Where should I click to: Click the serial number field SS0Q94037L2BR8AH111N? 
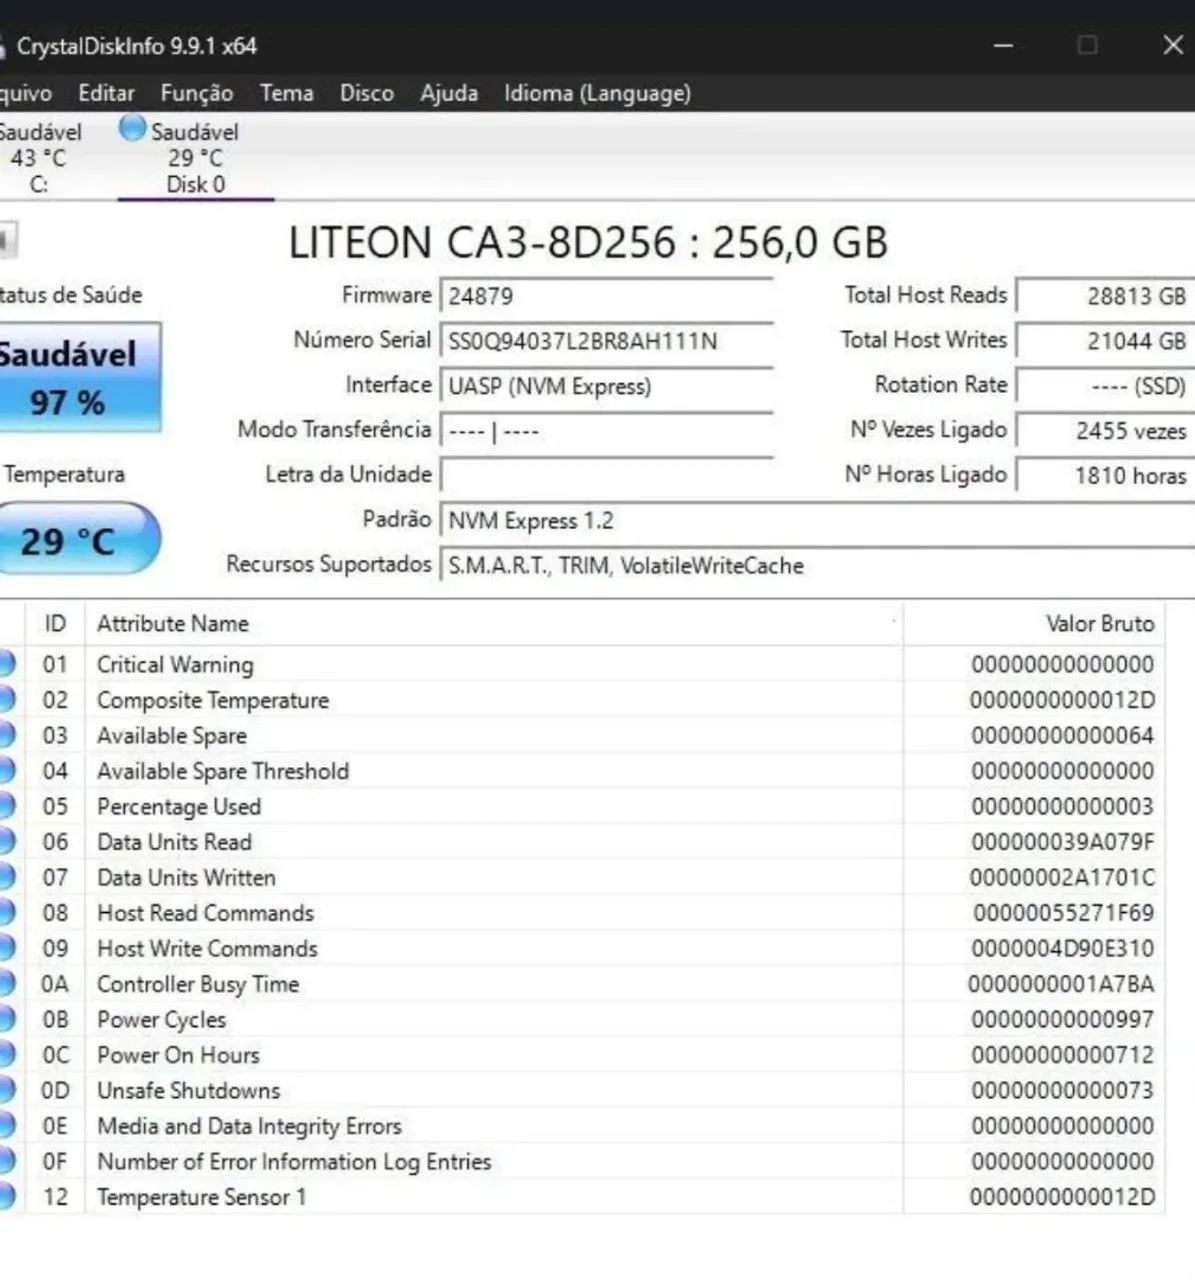[606, 341]
